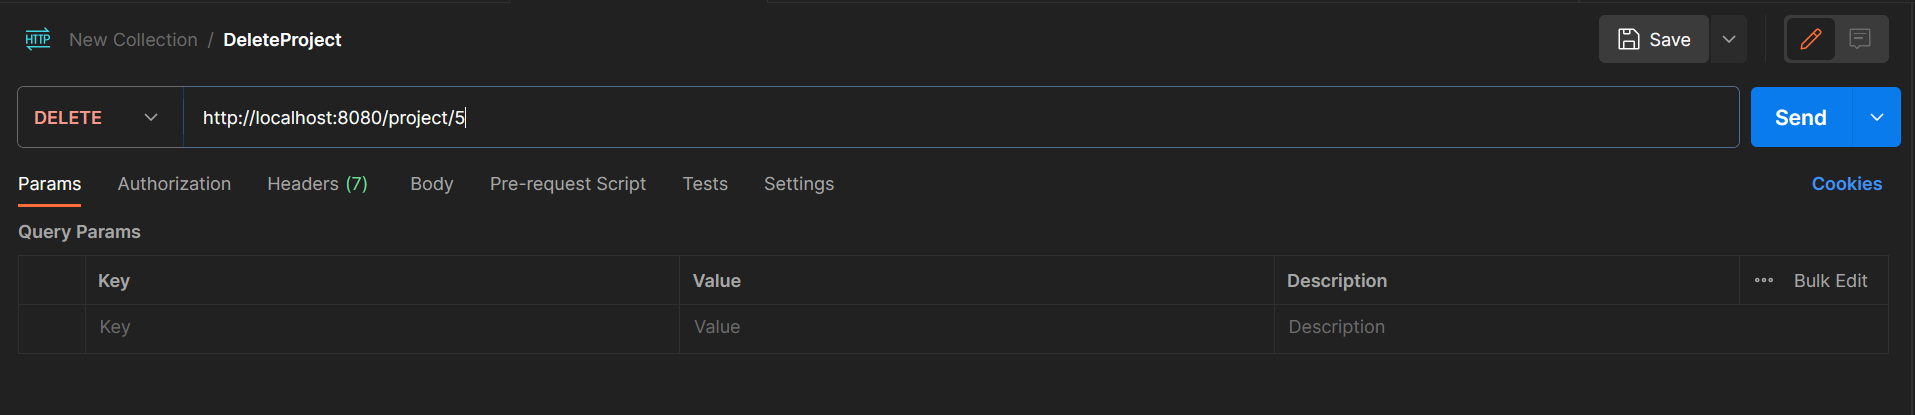Viewport: 1915px width, 415px height.
Task: Select the Tests tab
Action: coord(705,184)
